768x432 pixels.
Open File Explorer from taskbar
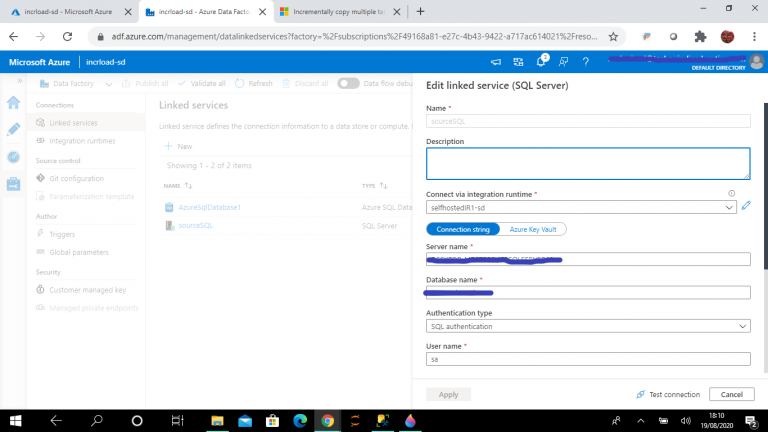pyautogui.click(x=217, y=421)
